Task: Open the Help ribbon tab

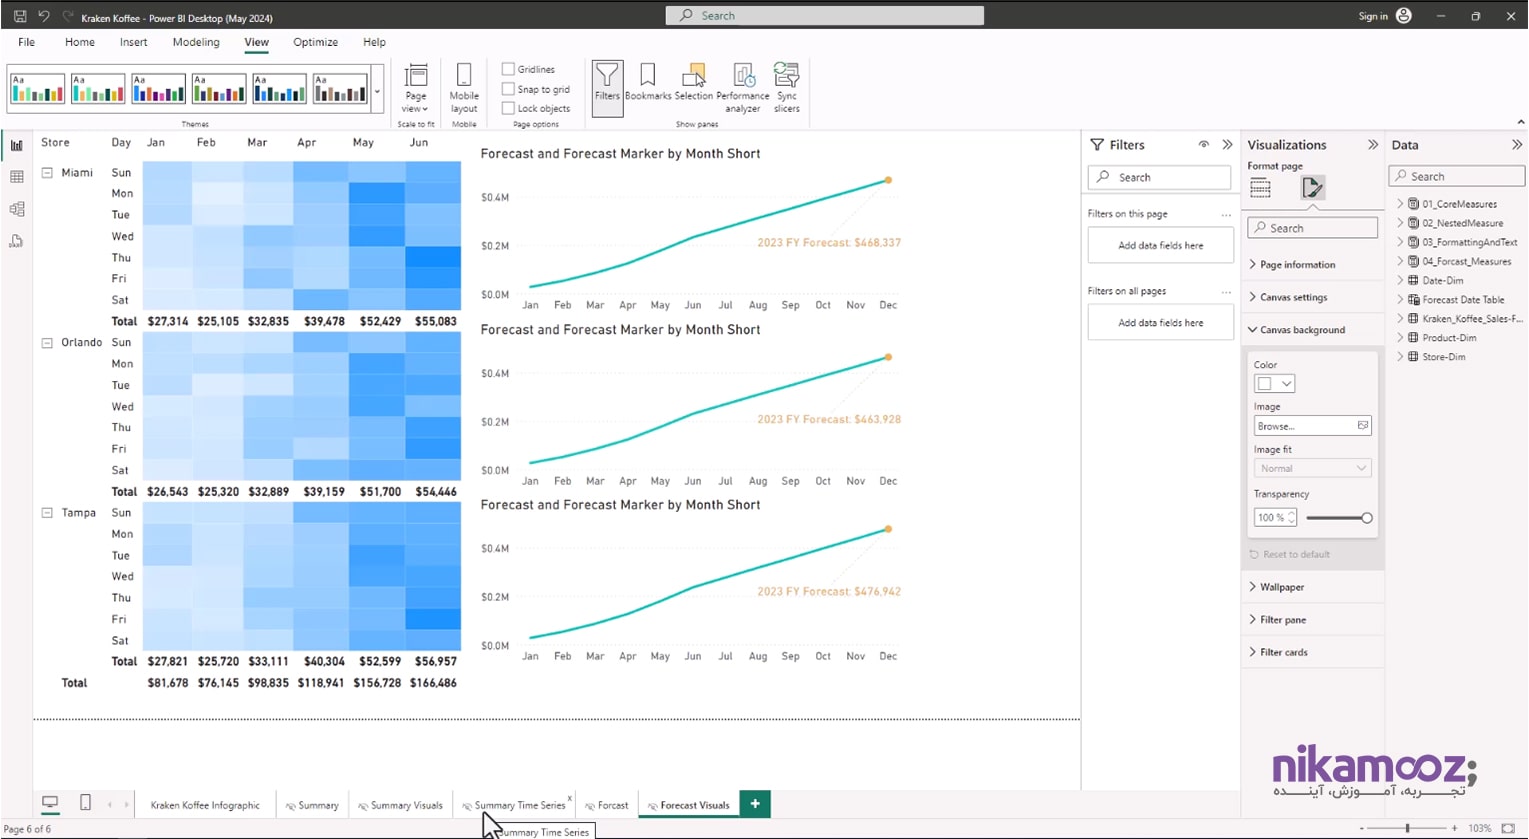Action: [375, 42]
